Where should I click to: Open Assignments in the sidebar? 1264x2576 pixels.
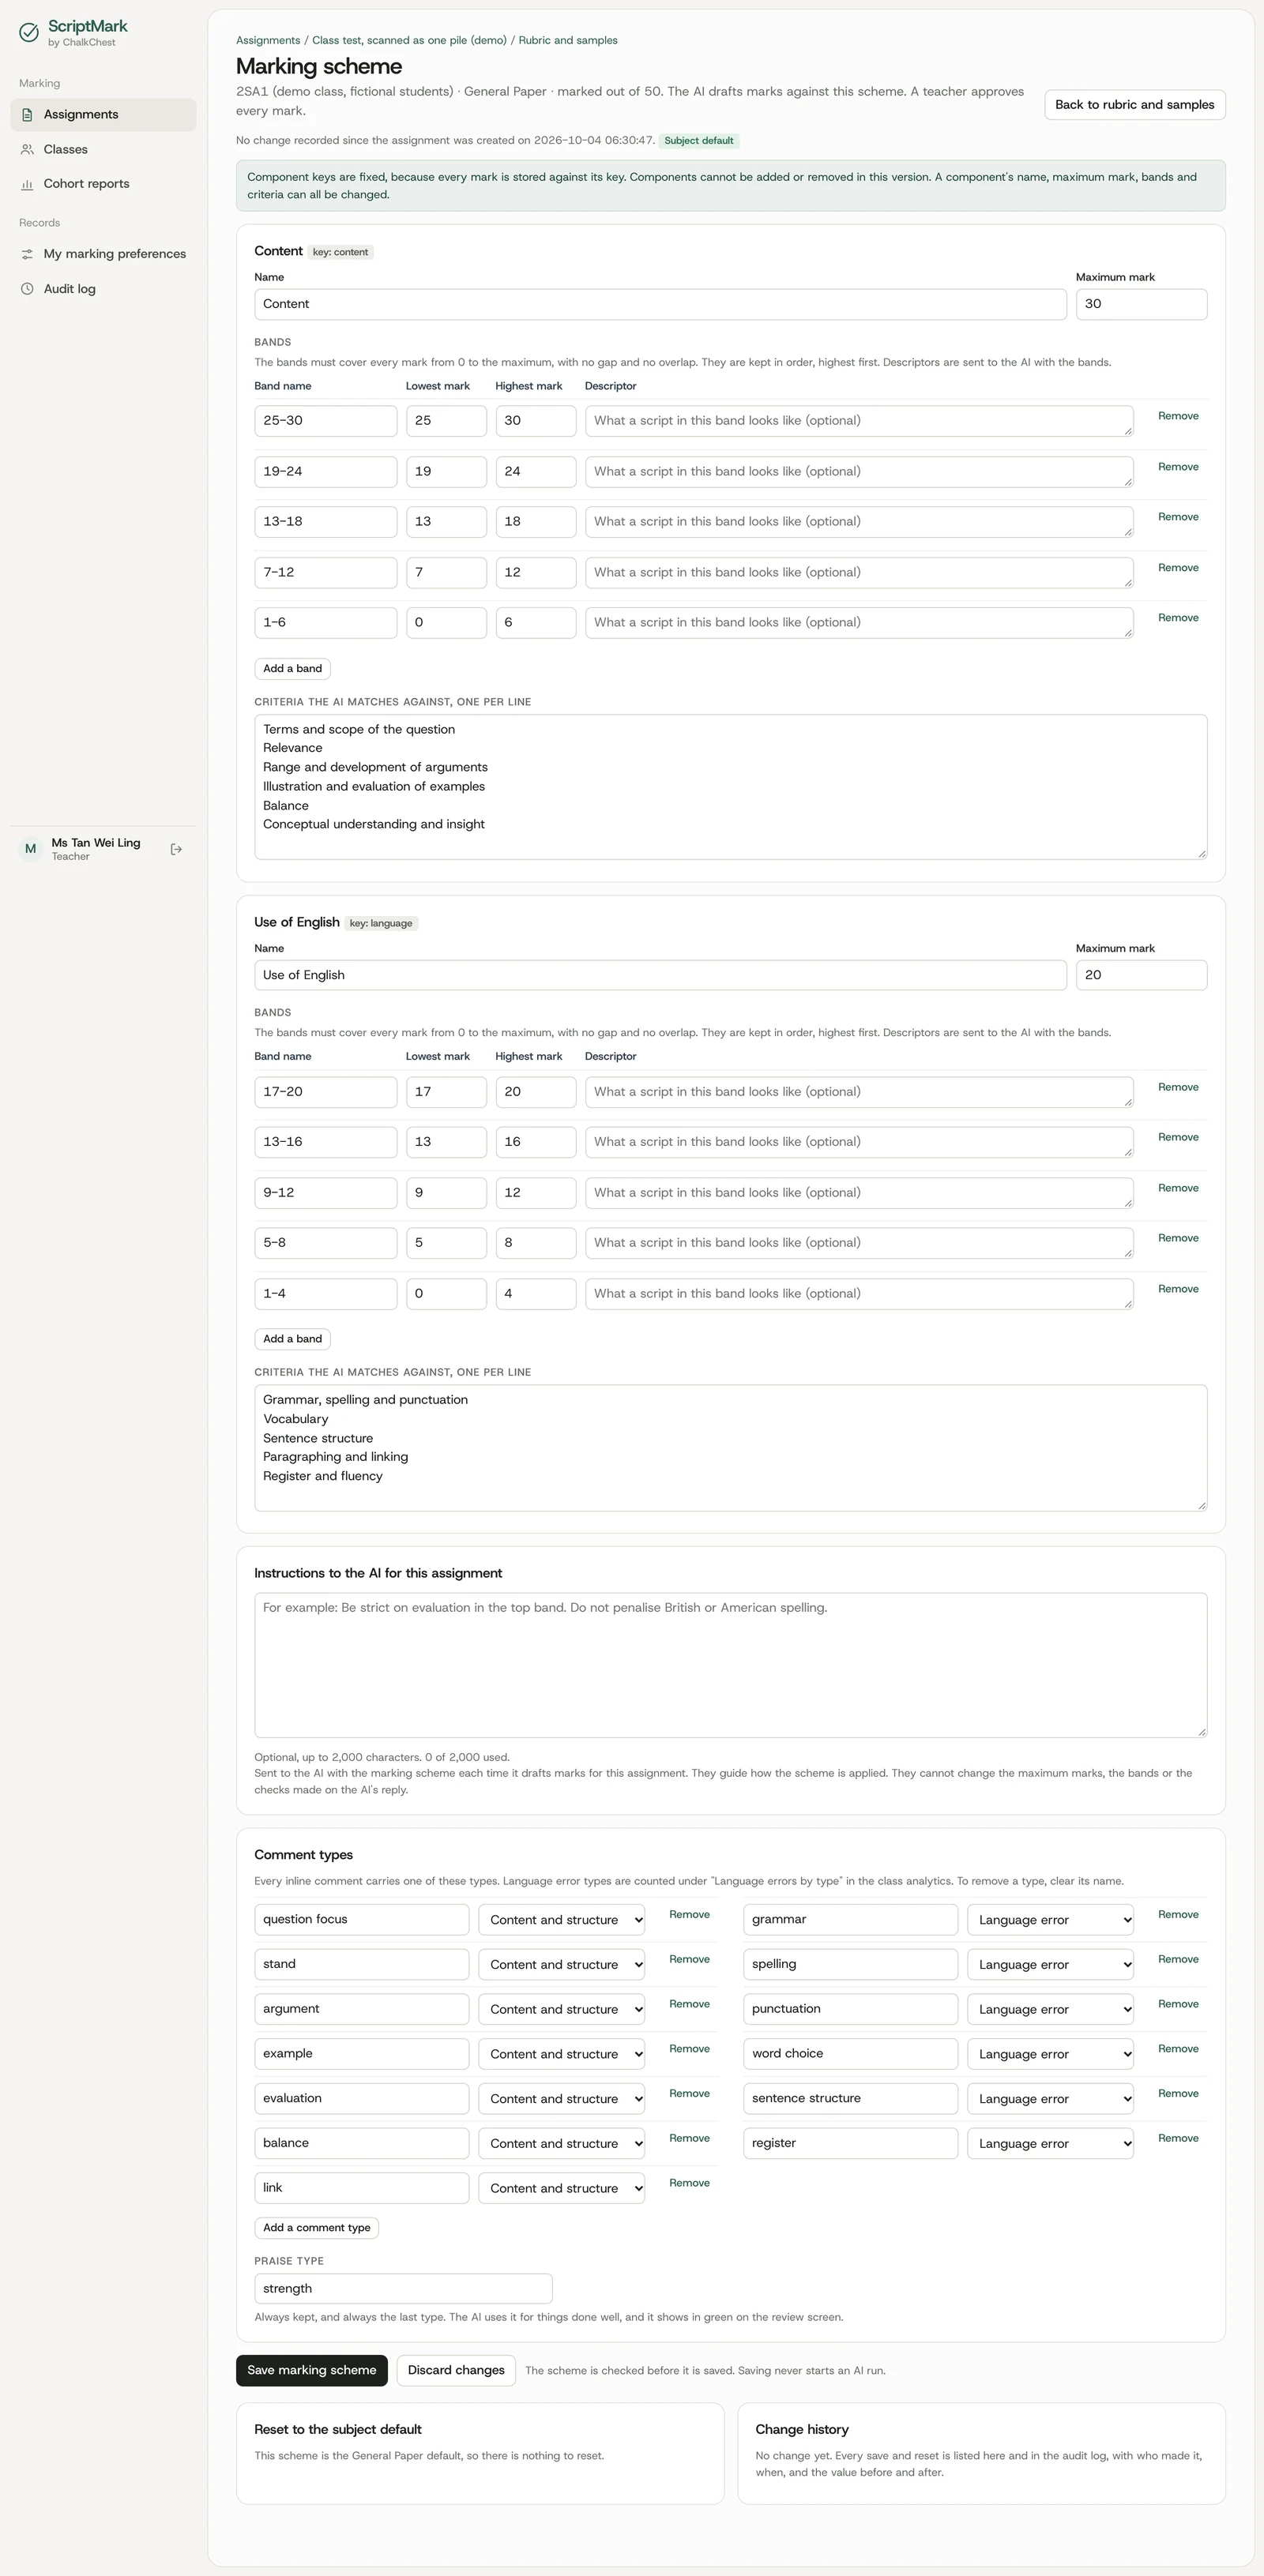(x=103, y=115)
